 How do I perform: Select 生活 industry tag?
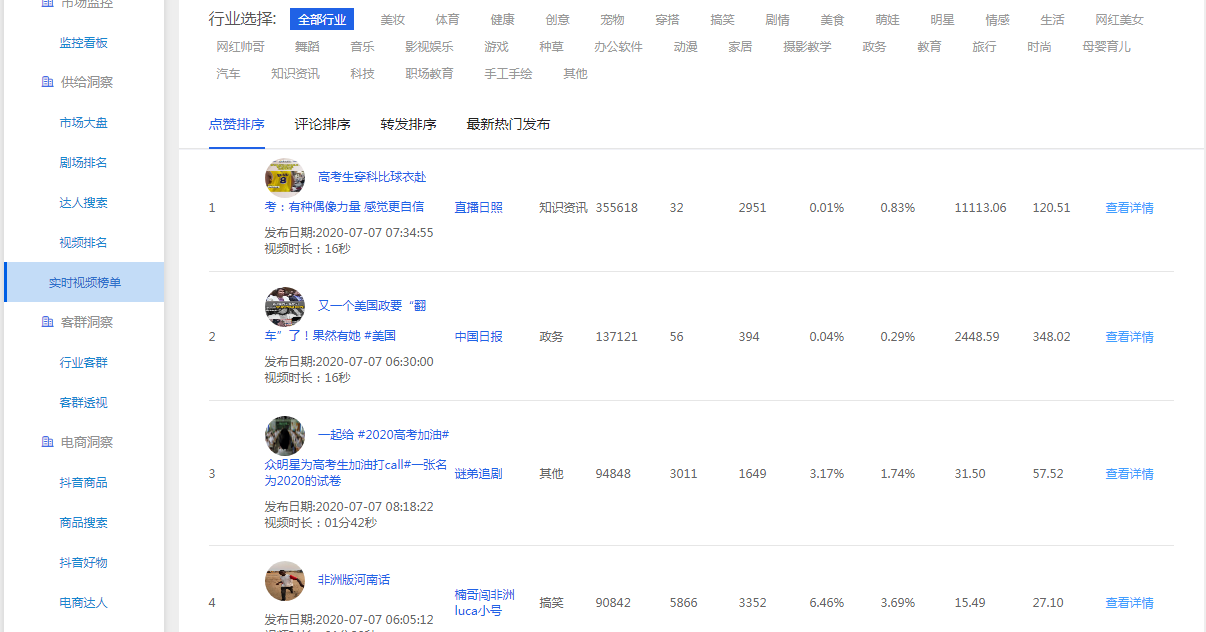[1053, 19]
